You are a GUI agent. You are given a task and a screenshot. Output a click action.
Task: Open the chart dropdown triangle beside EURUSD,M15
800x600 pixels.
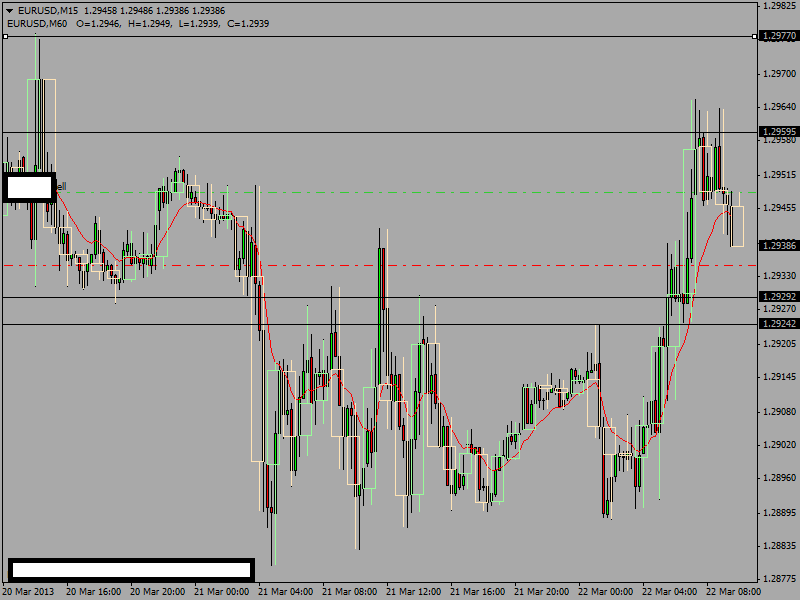[x=9, y=11]
